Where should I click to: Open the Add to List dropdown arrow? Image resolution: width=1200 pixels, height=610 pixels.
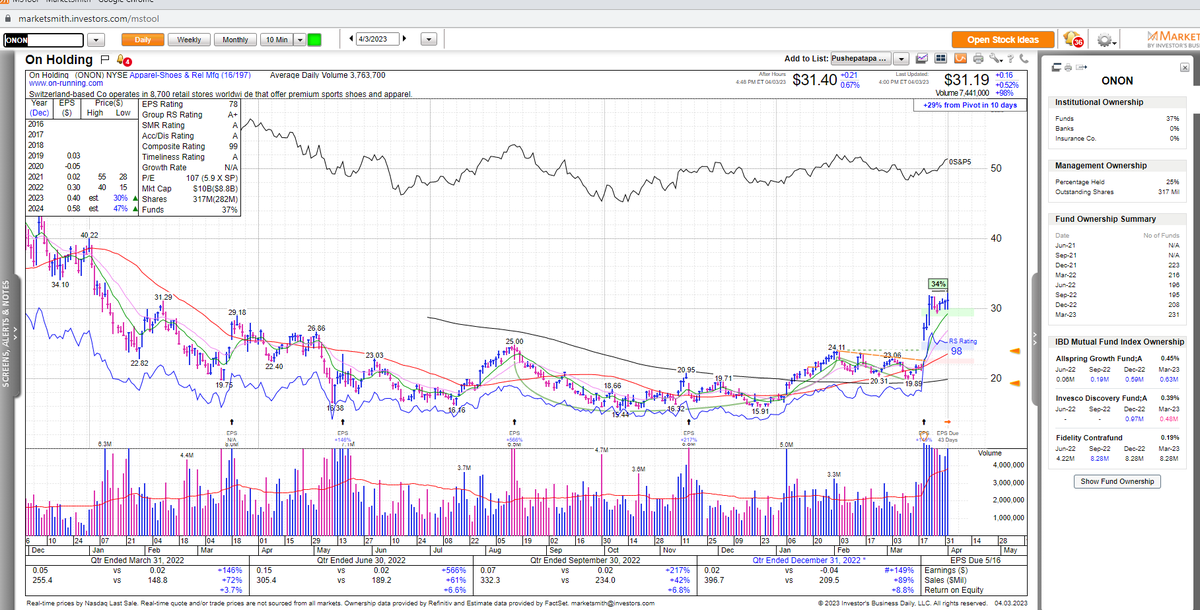point(901,59)
